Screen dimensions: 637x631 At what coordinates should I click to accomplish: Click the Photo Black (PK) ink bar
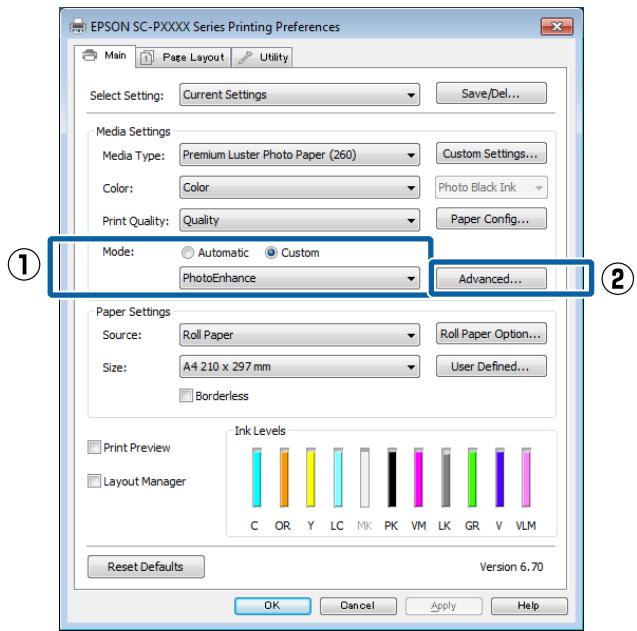tap(392, 477)
